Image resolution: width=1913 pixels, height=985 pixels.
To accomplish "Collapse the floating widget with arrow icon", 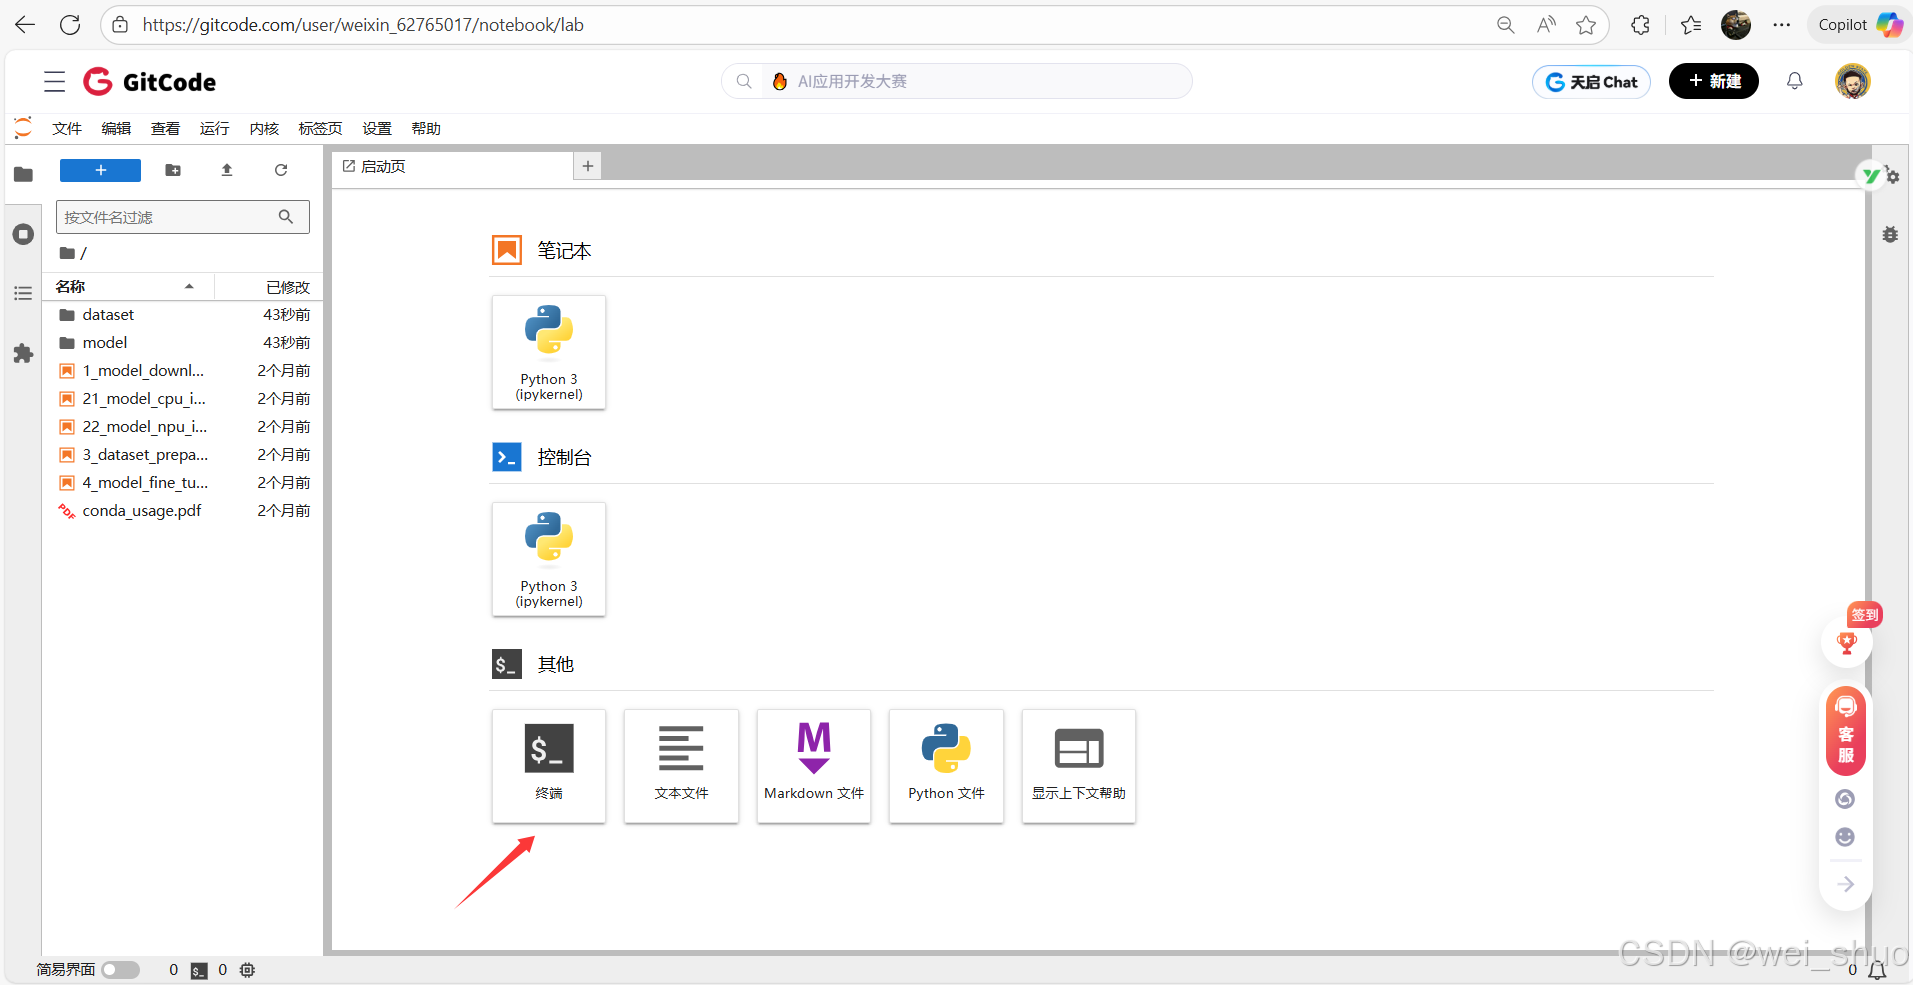I will (1846, 884).
